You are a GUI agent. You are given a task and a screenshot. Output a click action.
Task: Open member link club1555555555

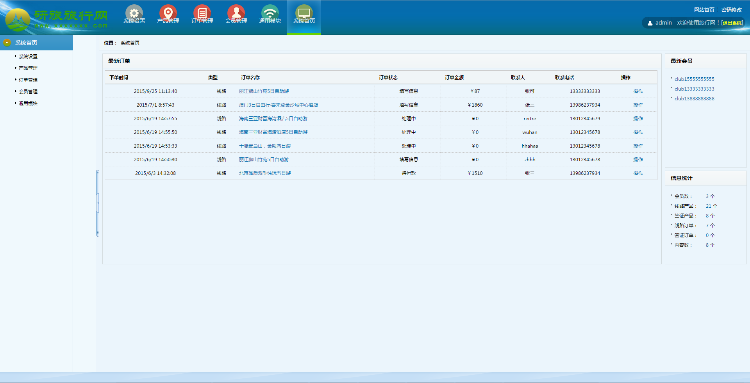695,79
